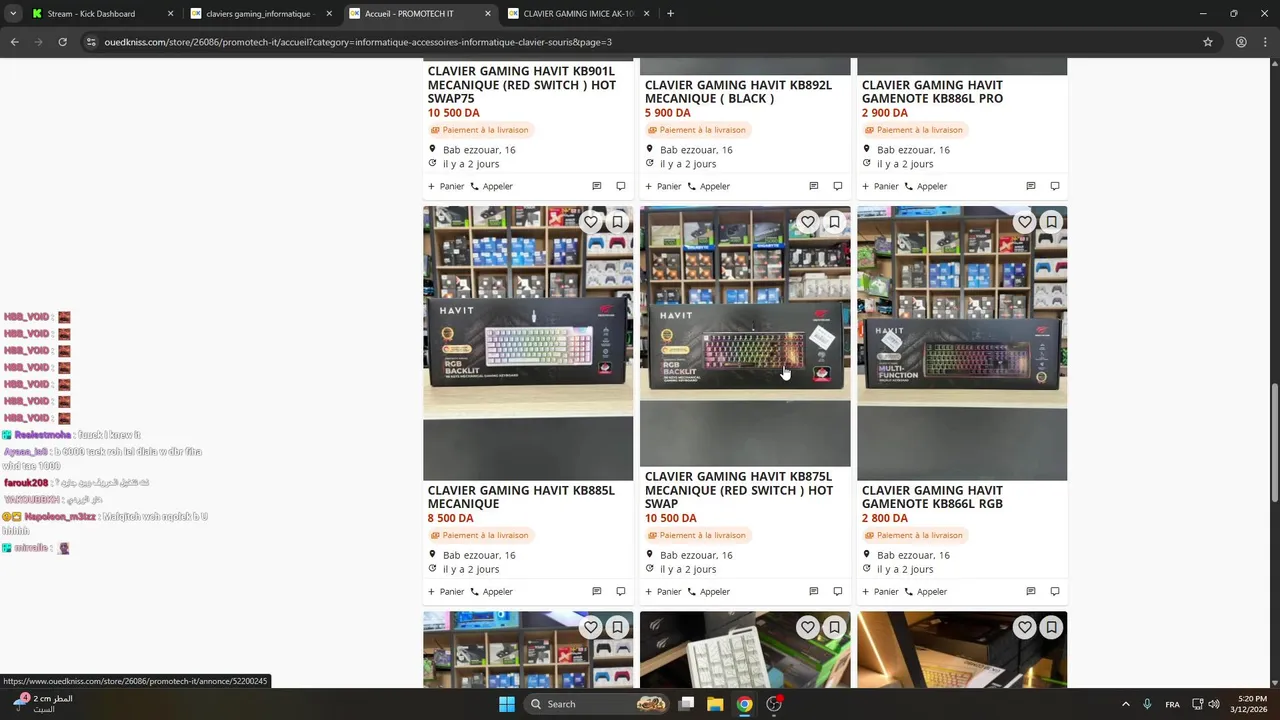
Task: Switch to the CLAVIER GAMING IMICE AK-10 tab
Action: coord(579,14)
